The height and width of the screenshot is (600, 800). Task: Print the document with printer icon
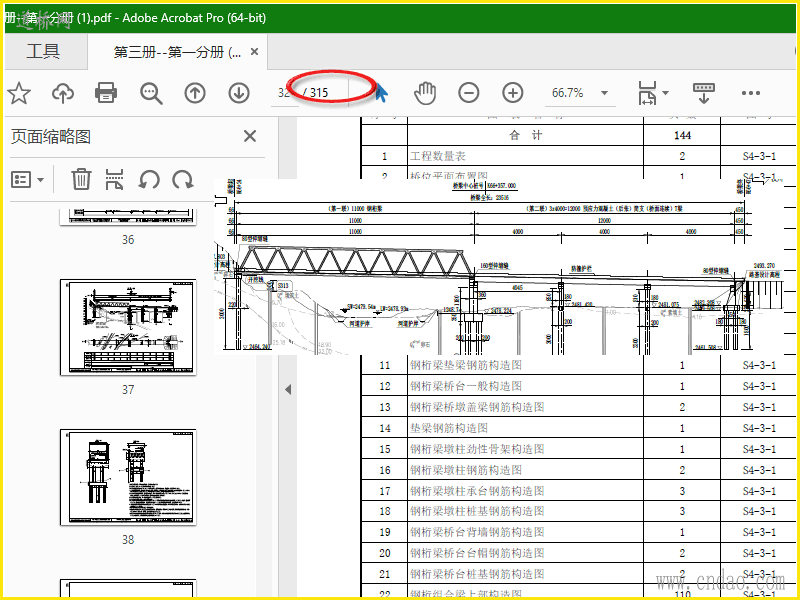pyautogui.click(x=106, y=93)
